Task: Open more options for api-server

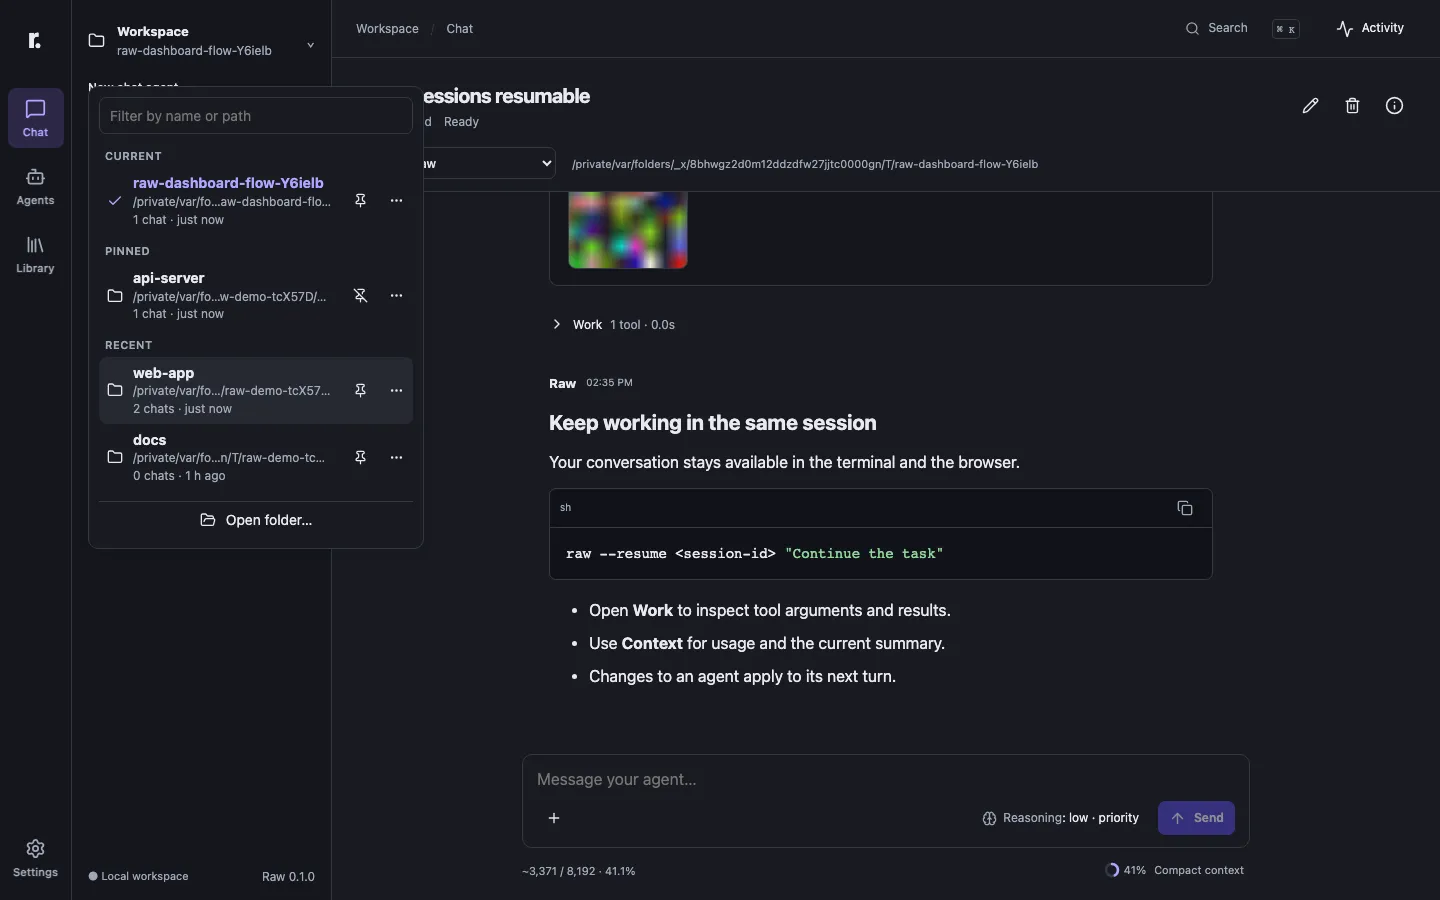Action: pos(397,296)
